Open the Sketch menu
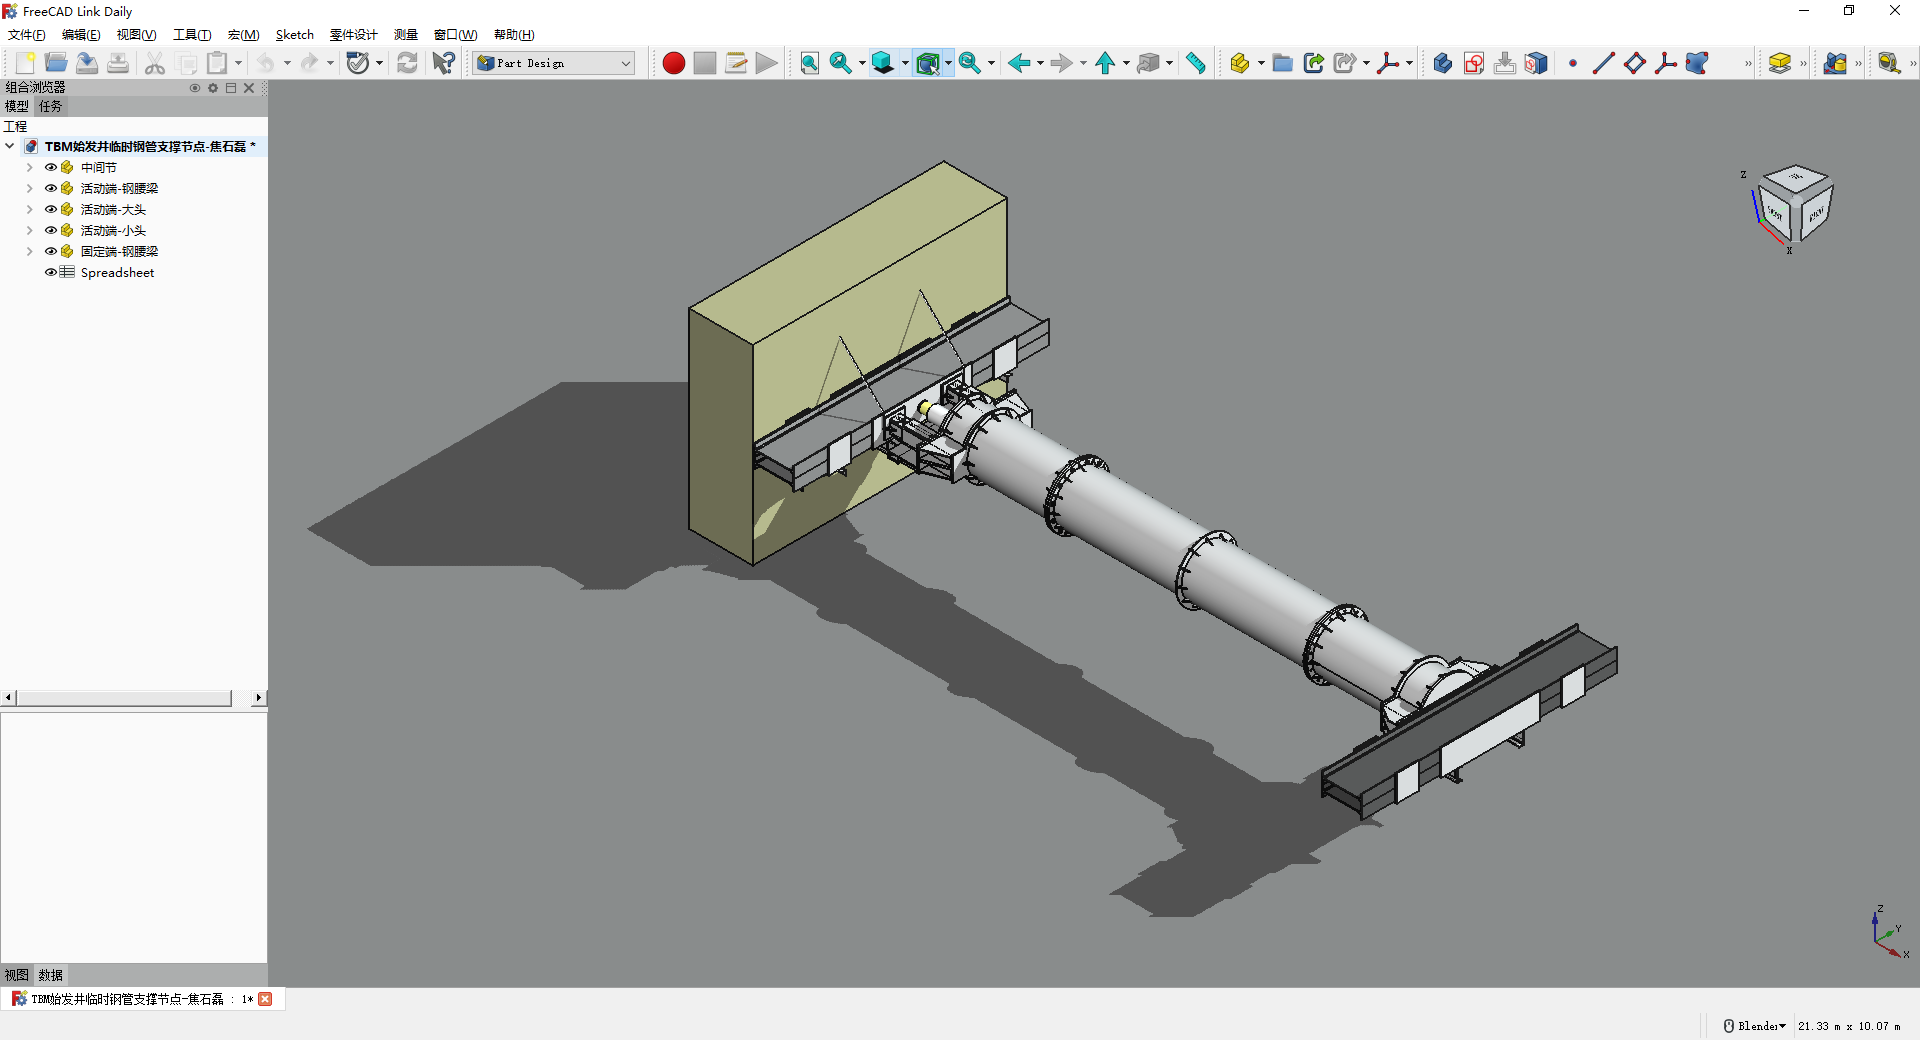This screenshot has height=1040, width=1920. tap(294, 35)
